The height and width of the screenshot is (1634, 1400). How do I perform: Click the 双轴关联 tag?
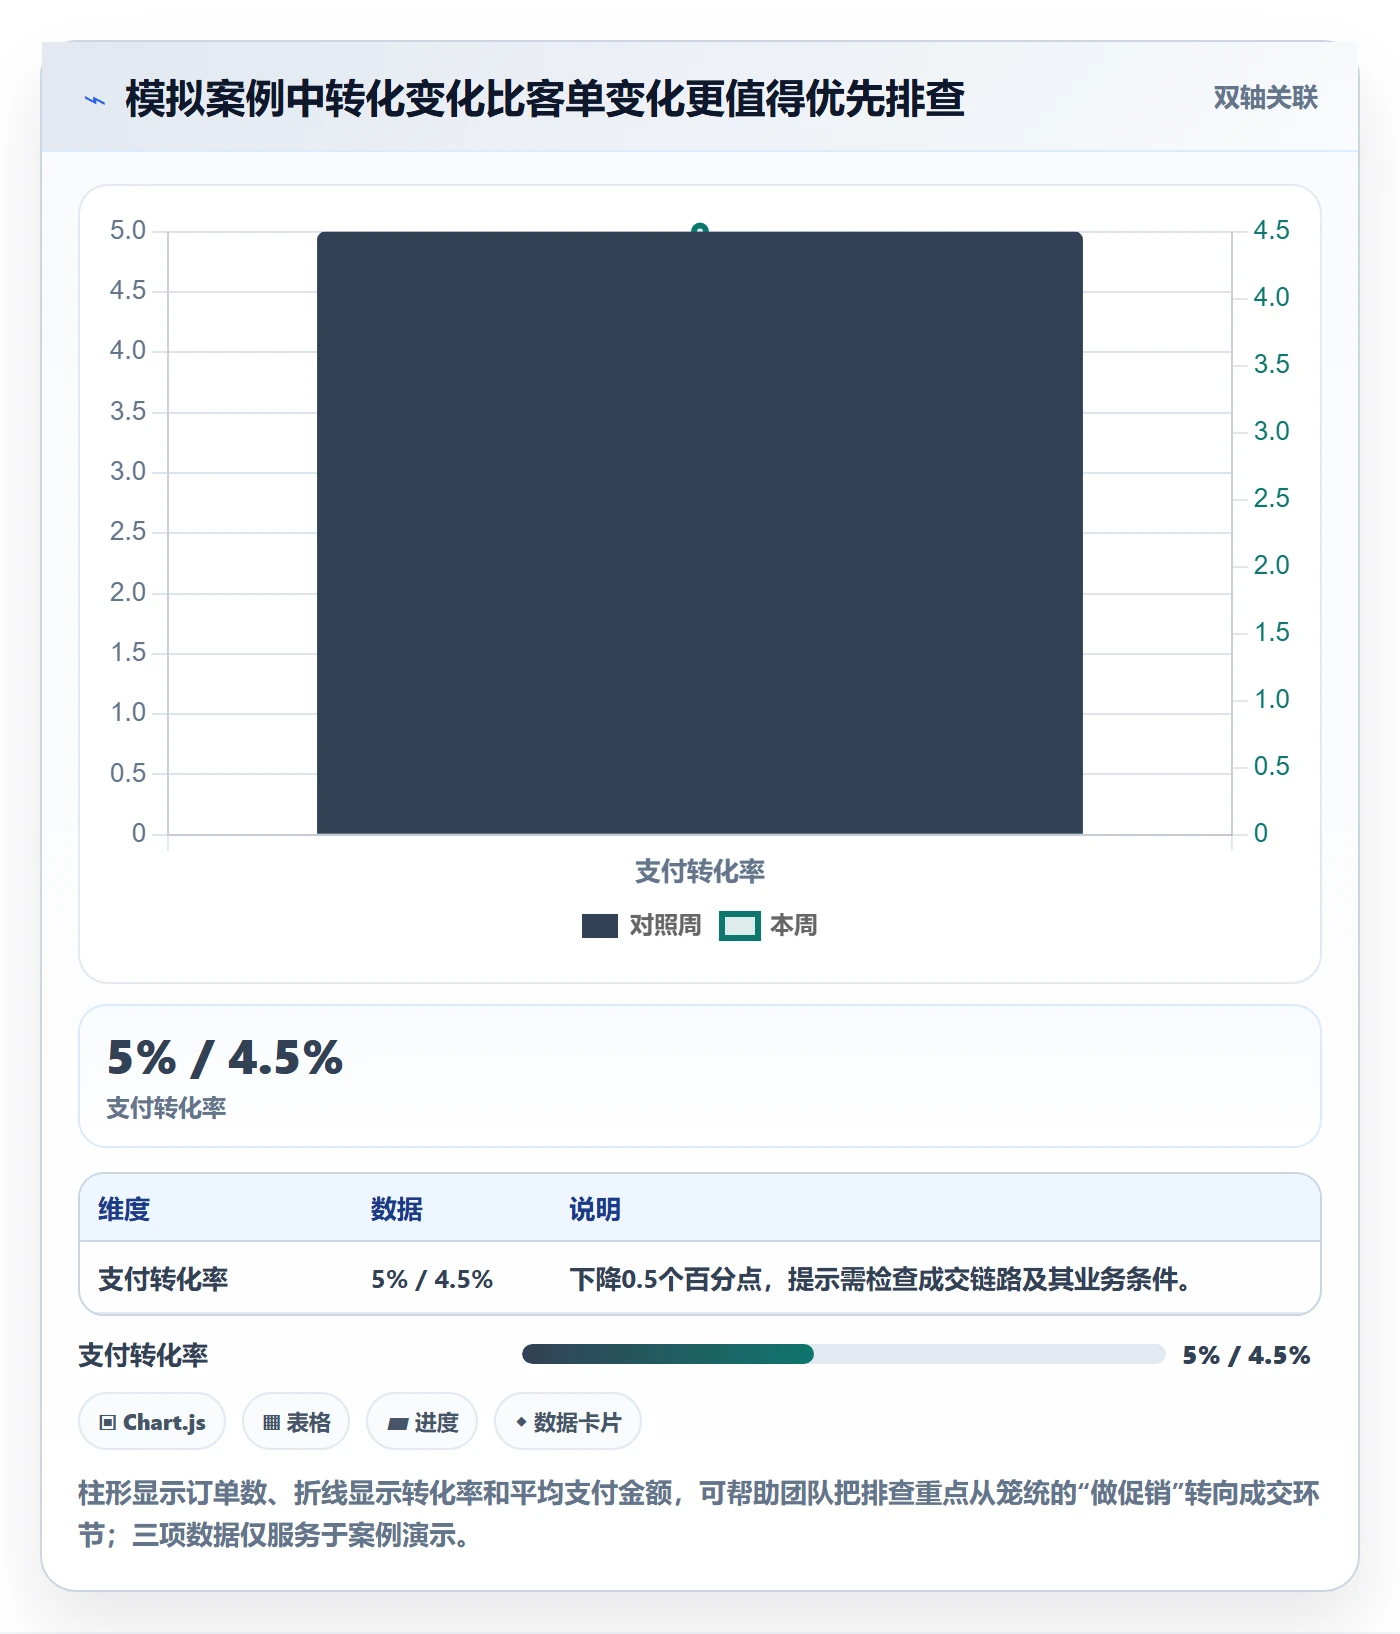pos(1265,97)
